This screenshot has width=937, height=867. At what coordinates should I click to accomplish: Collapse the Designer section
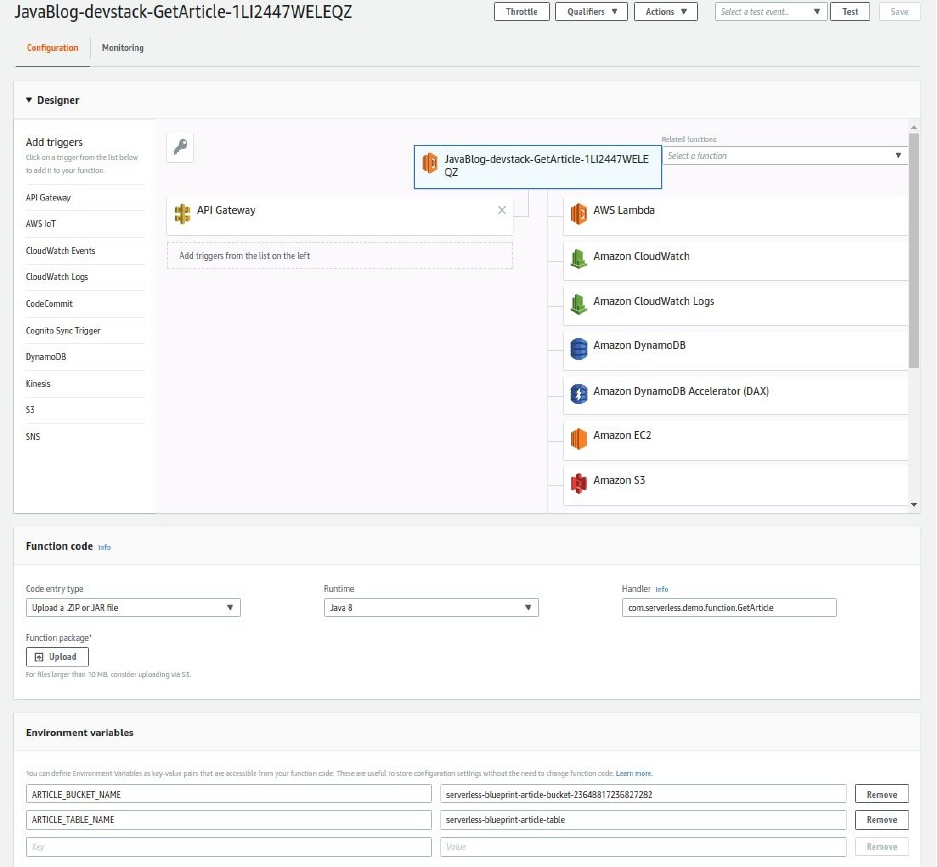[x=29, y=100]
